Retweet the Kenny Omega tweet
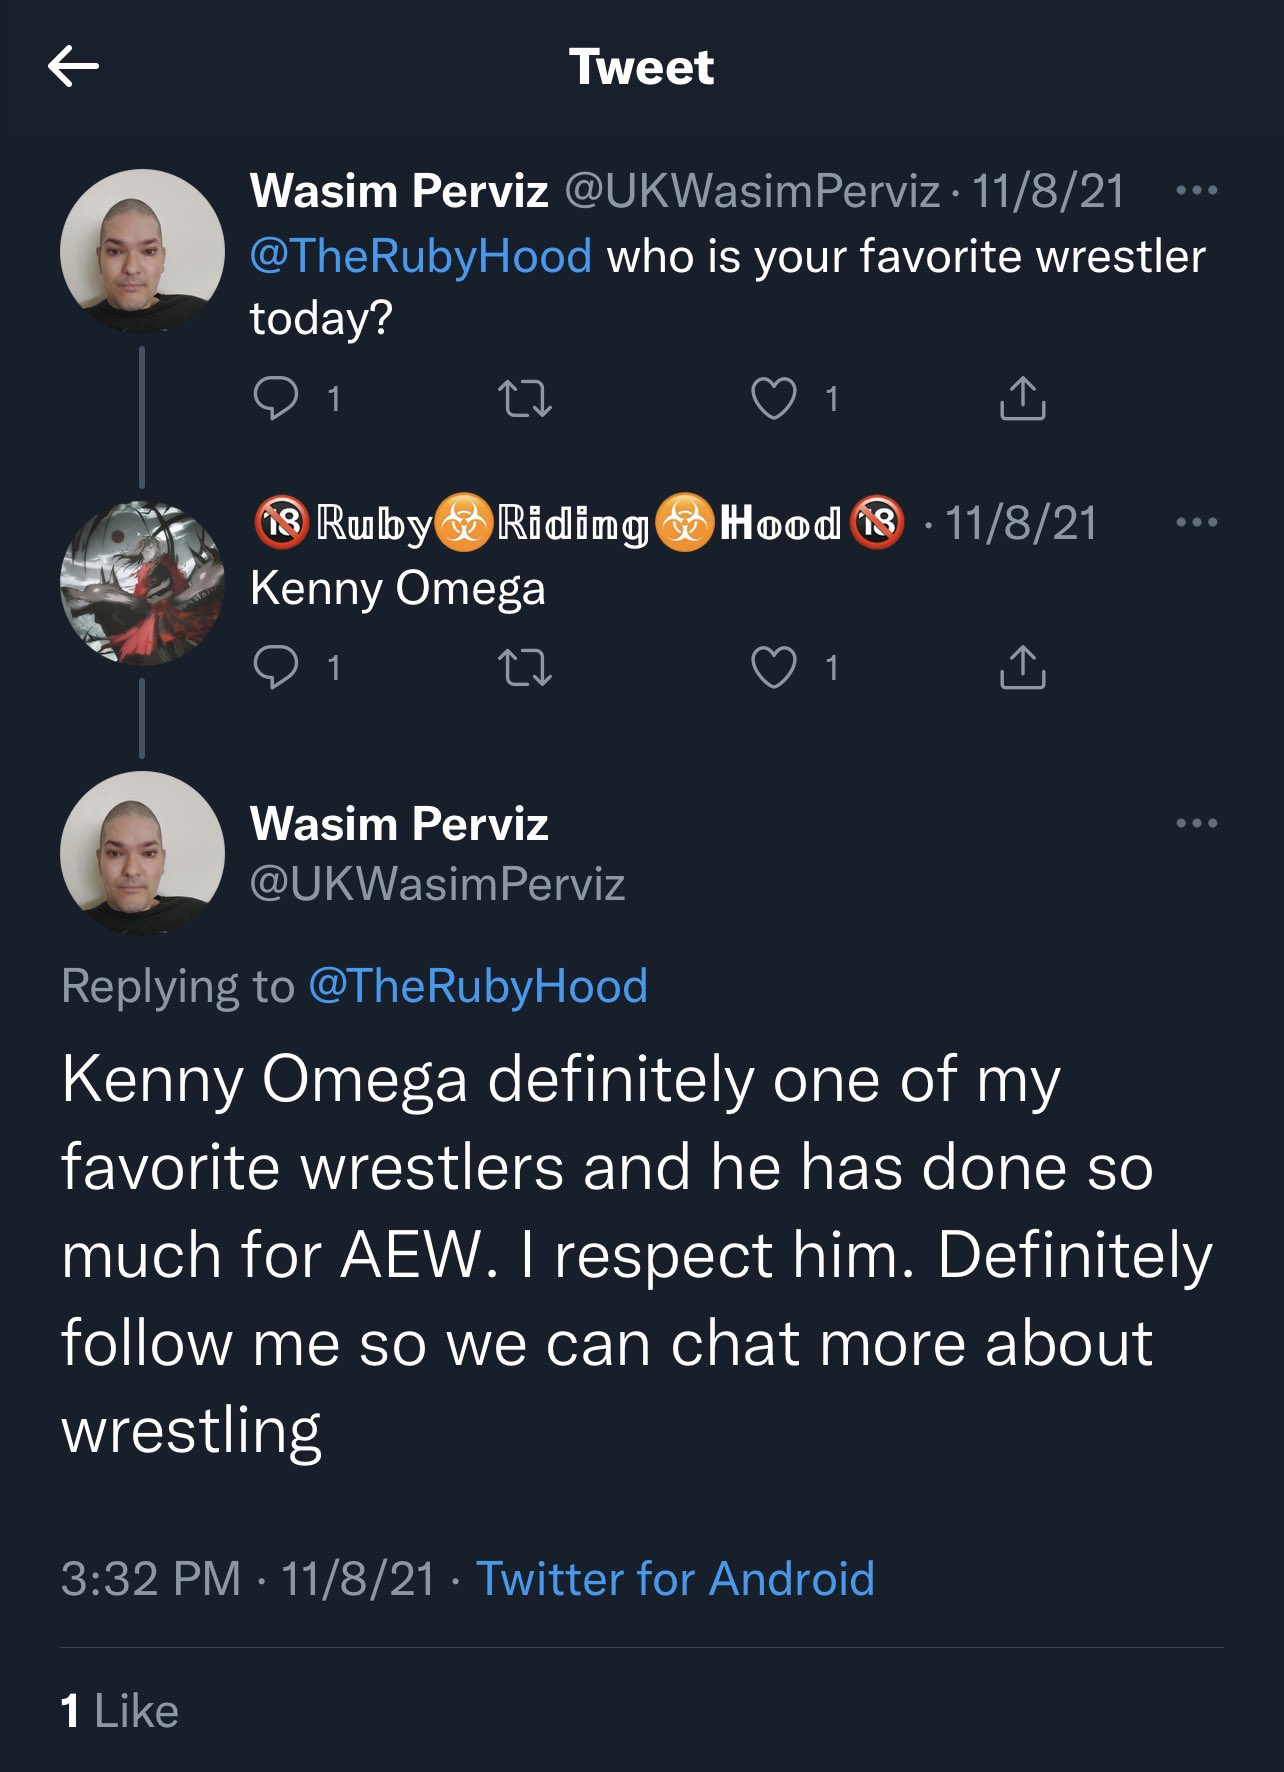 (x=525, y=667)
